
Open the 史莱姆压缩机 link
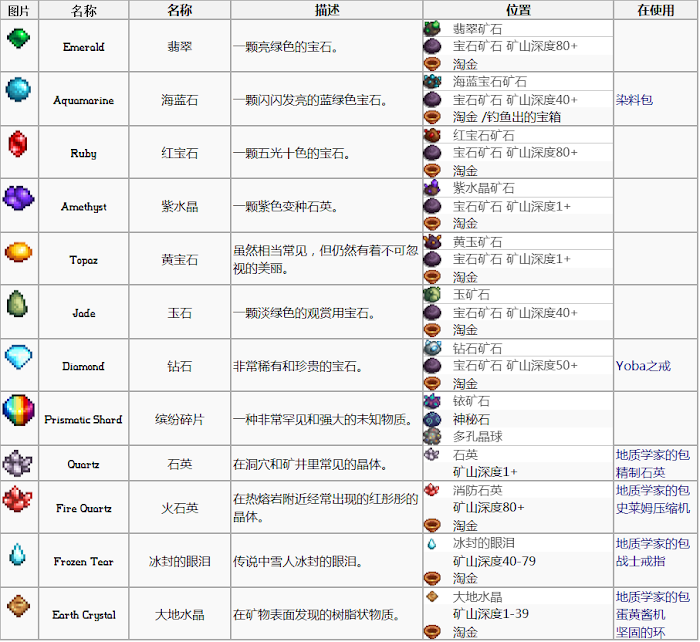(653, 508)
